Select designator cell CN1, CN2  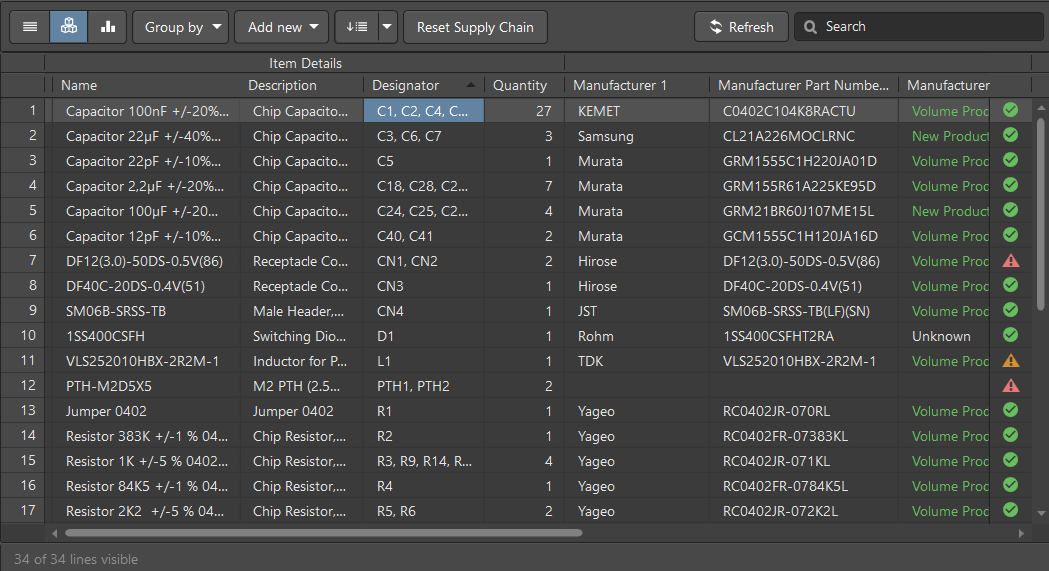click(x=423, y=261)
